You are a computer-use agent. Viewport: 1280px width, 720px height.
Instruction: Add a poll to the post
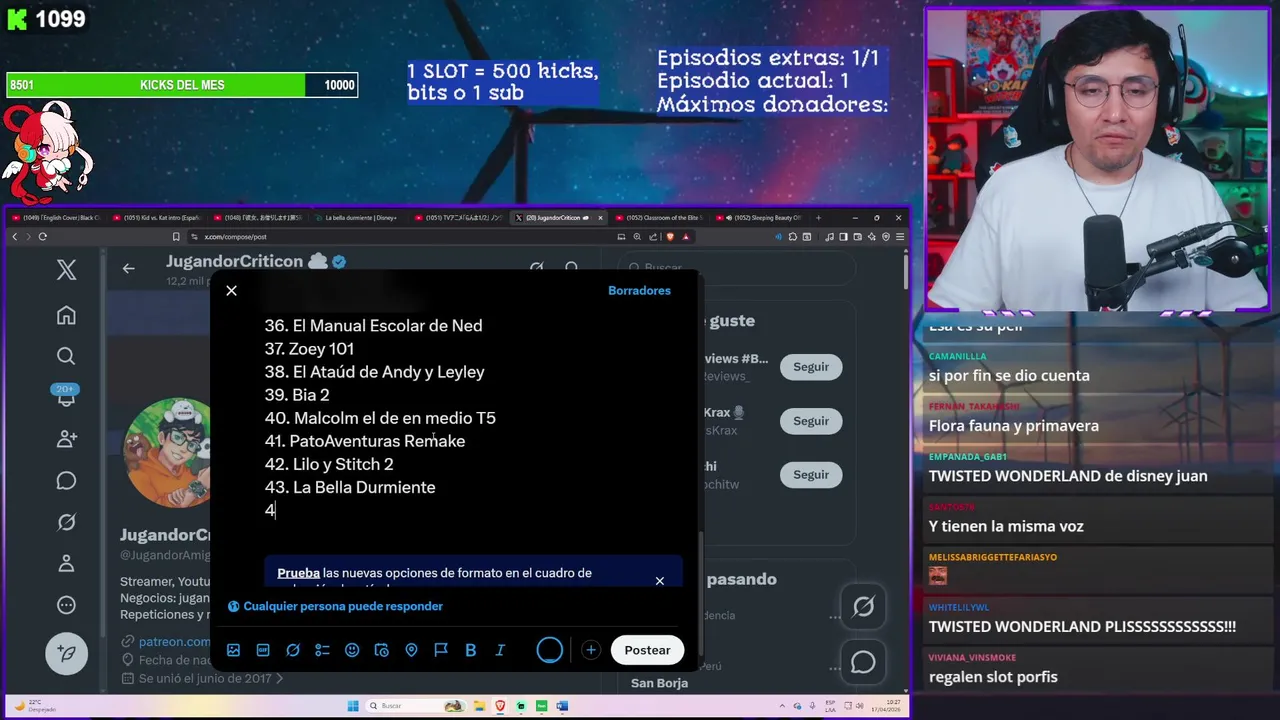click(322, 650)
